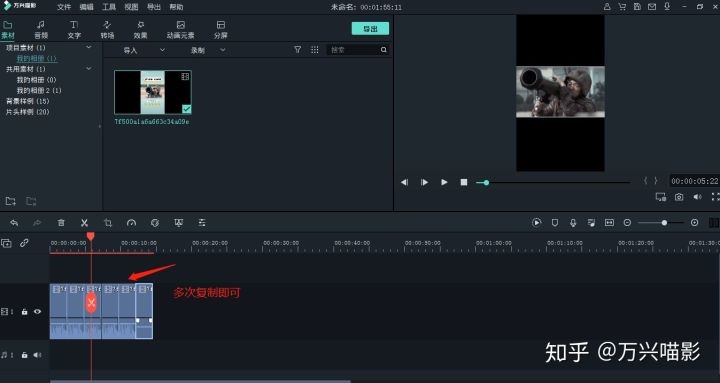Image resolution: width=720 pixels, height=383 pixels.
Task: Switch to the 文字 text tab
Action: [74, 30]
